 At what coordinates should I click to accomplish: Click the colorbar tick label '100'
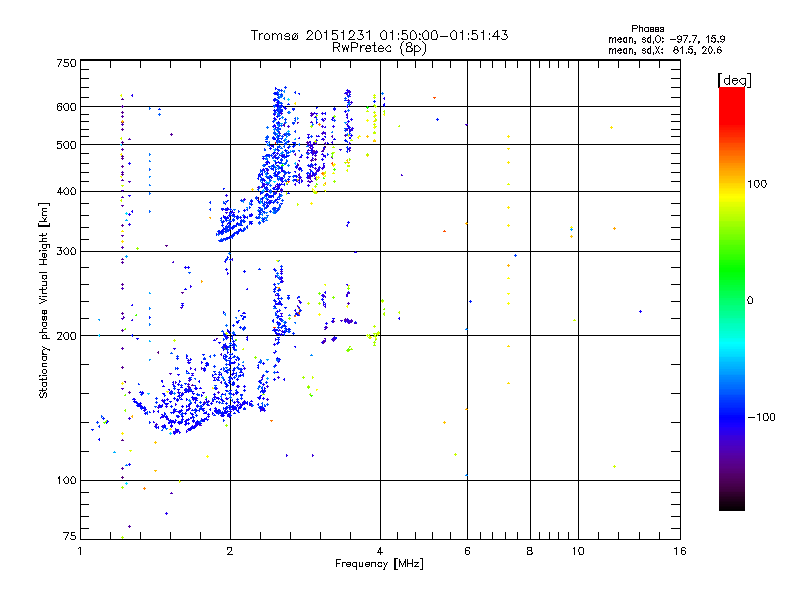tap(757, 184)
